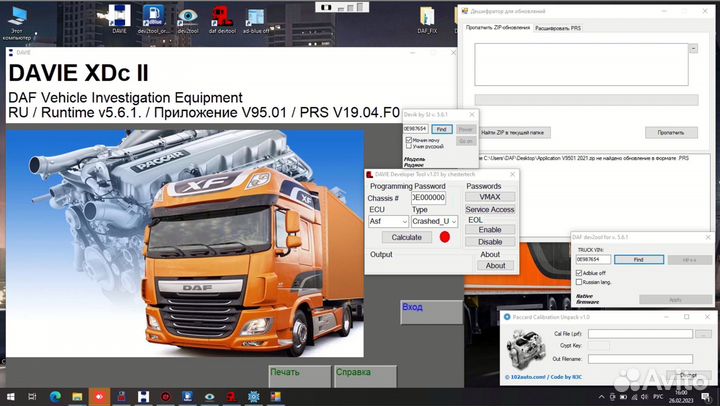Open File Explorer from taskbar
The height and width of the screenshot is (406, 720).
click(77, 396)
